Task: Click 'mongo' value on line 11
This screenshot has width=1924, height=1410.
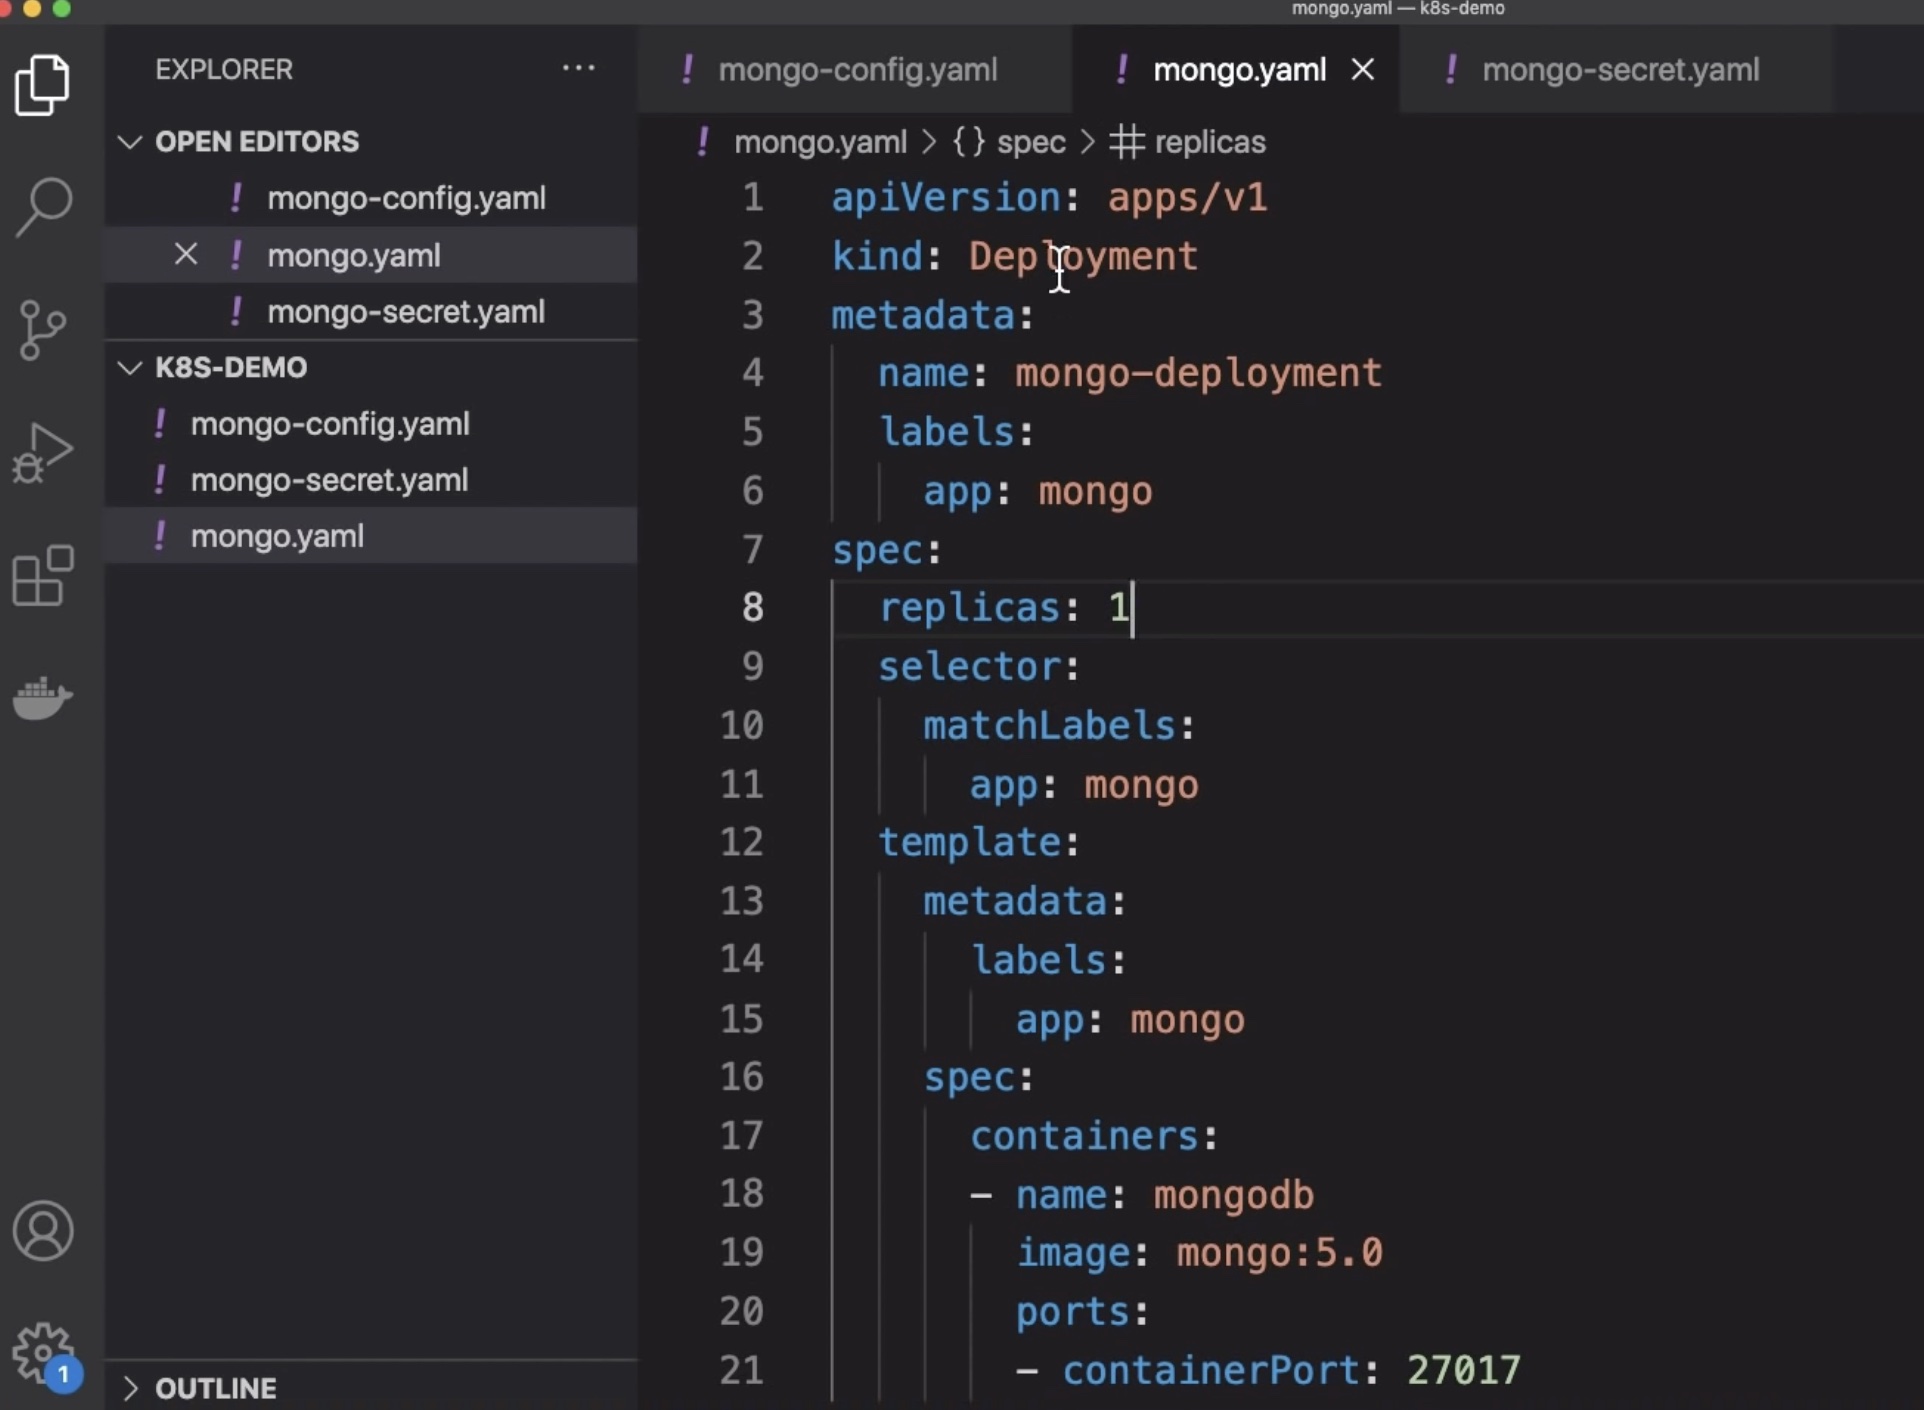Action: pyautogui.click(x=1141, y=786)
